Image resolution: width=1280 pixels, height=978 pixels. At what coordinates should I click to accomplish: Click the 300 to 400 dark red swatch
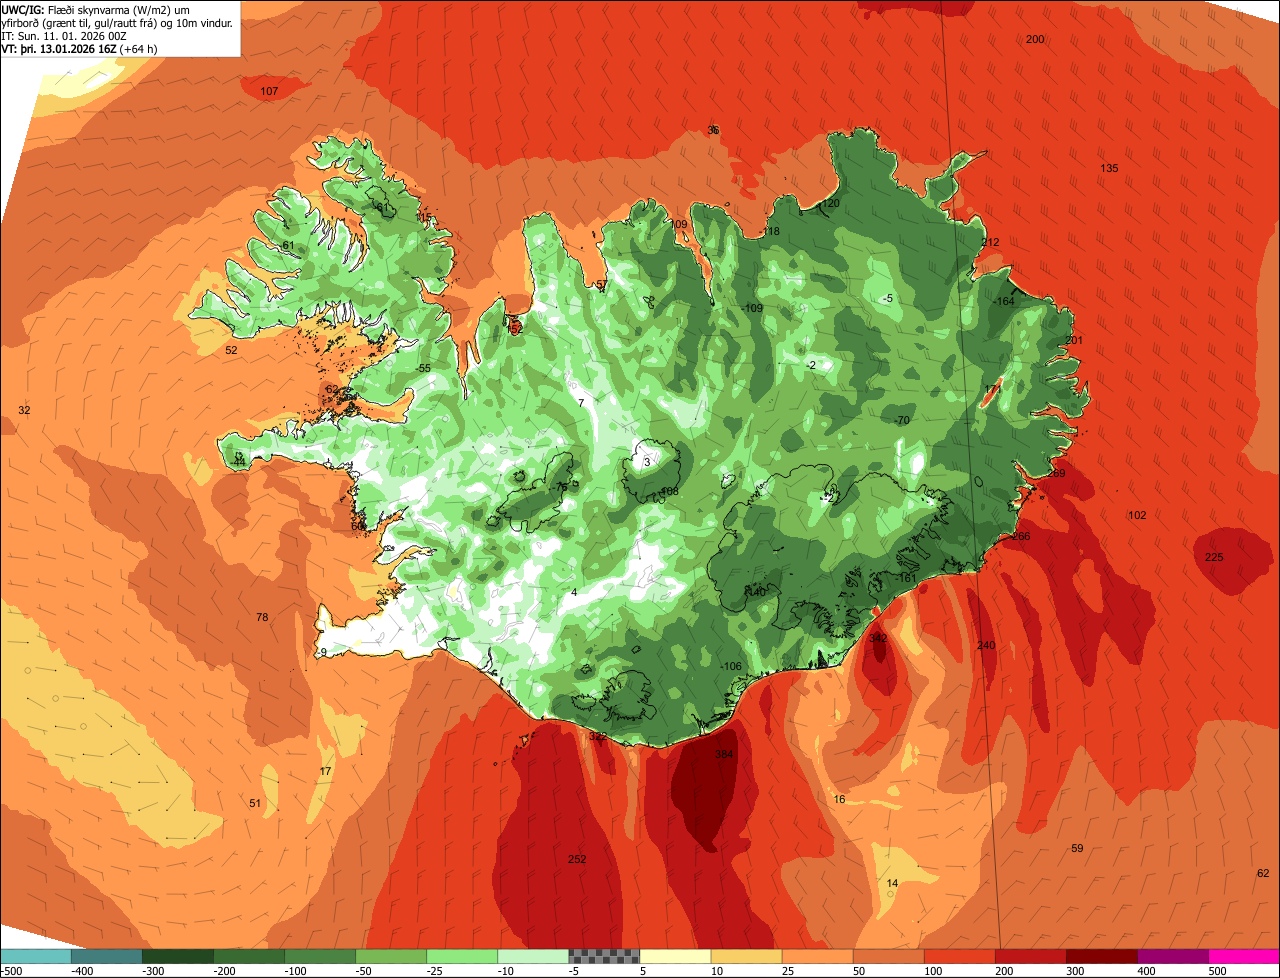tap(1101, 955)
